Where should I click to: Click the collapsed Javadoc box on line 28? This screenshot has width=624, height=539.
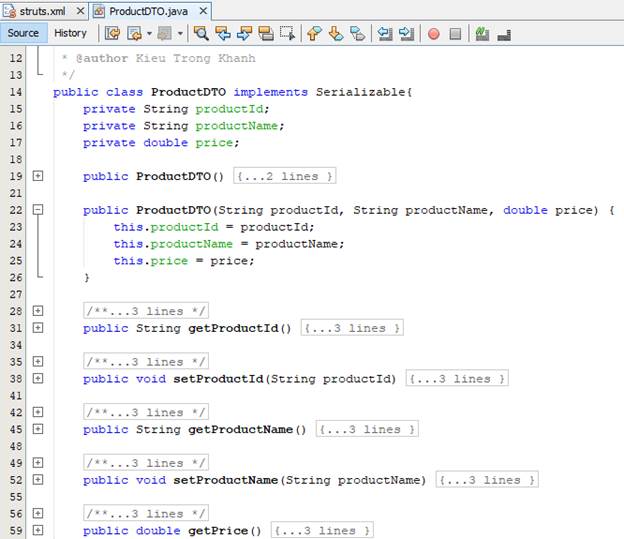pyautogui.click(x=146, y=311)
